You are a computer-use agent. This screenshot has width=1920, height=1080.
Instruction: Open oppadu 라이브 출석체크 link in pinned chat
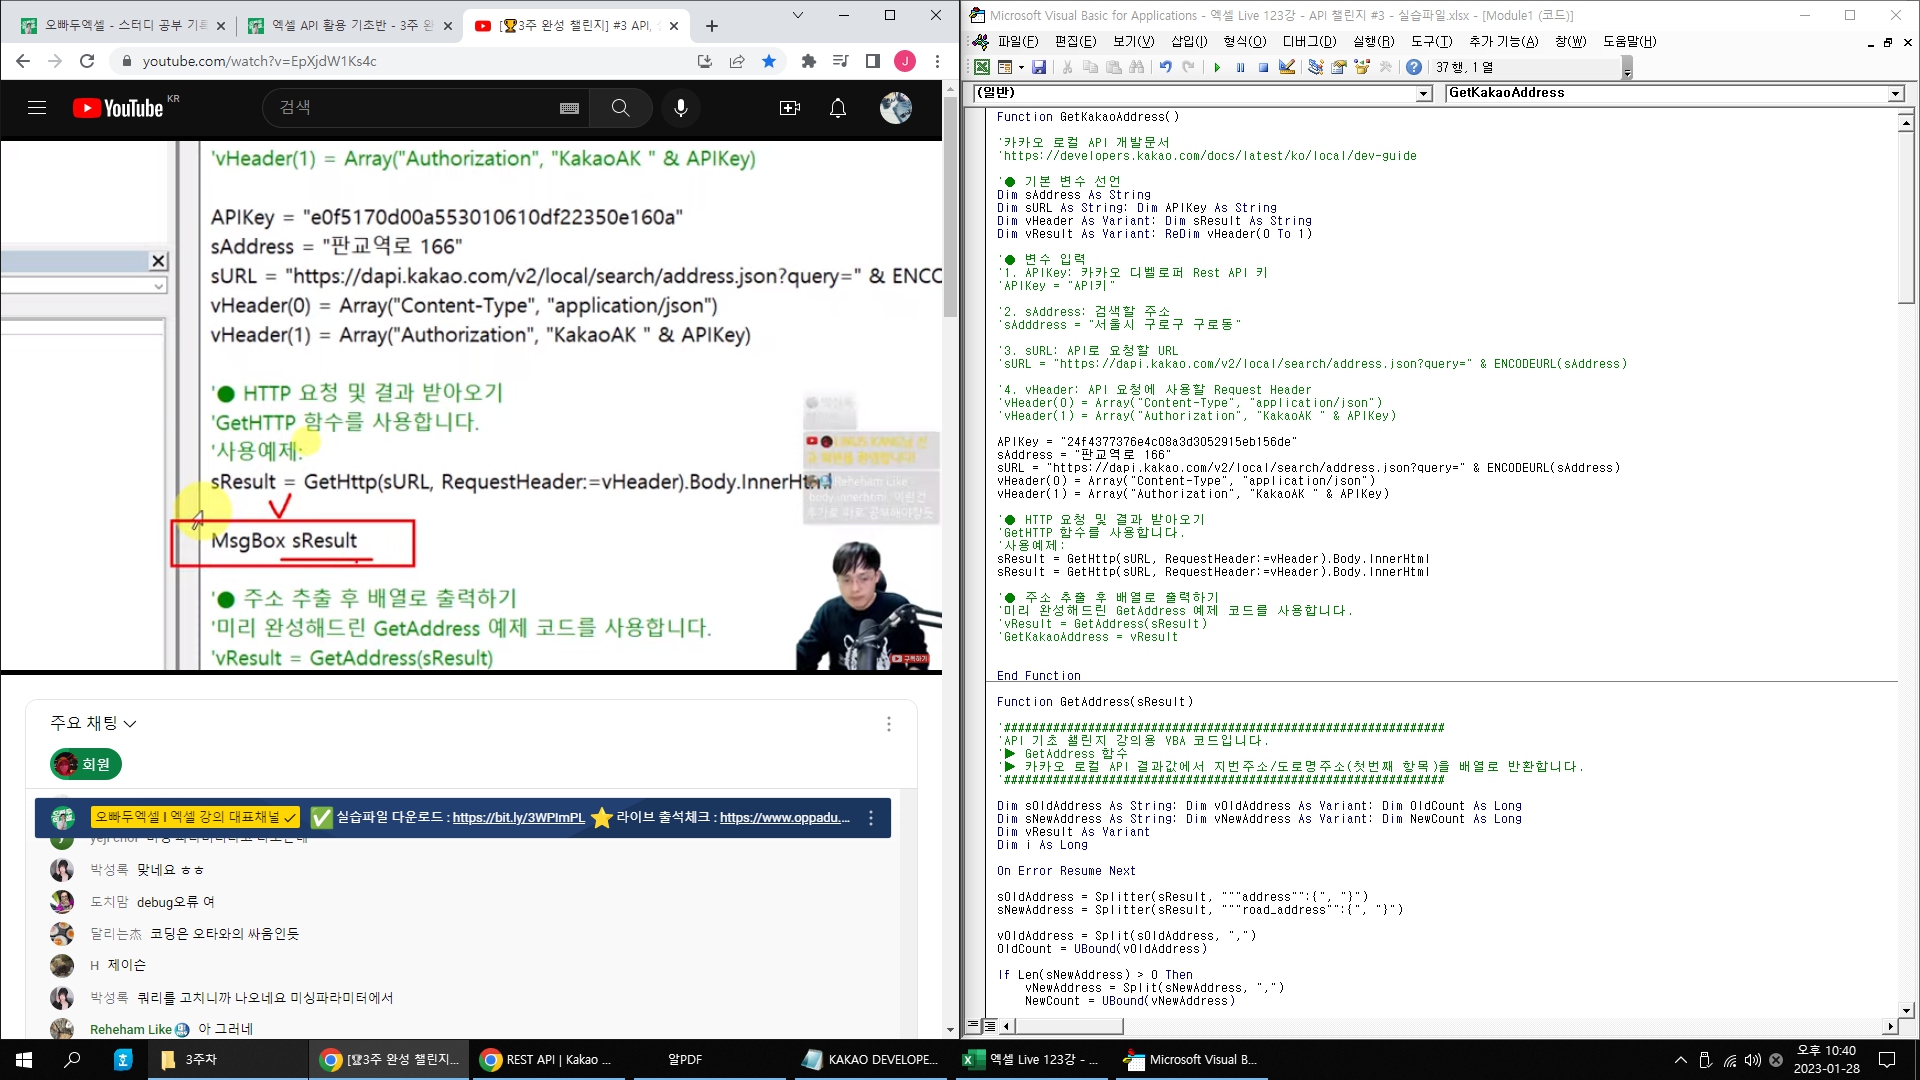coord(784,818)
